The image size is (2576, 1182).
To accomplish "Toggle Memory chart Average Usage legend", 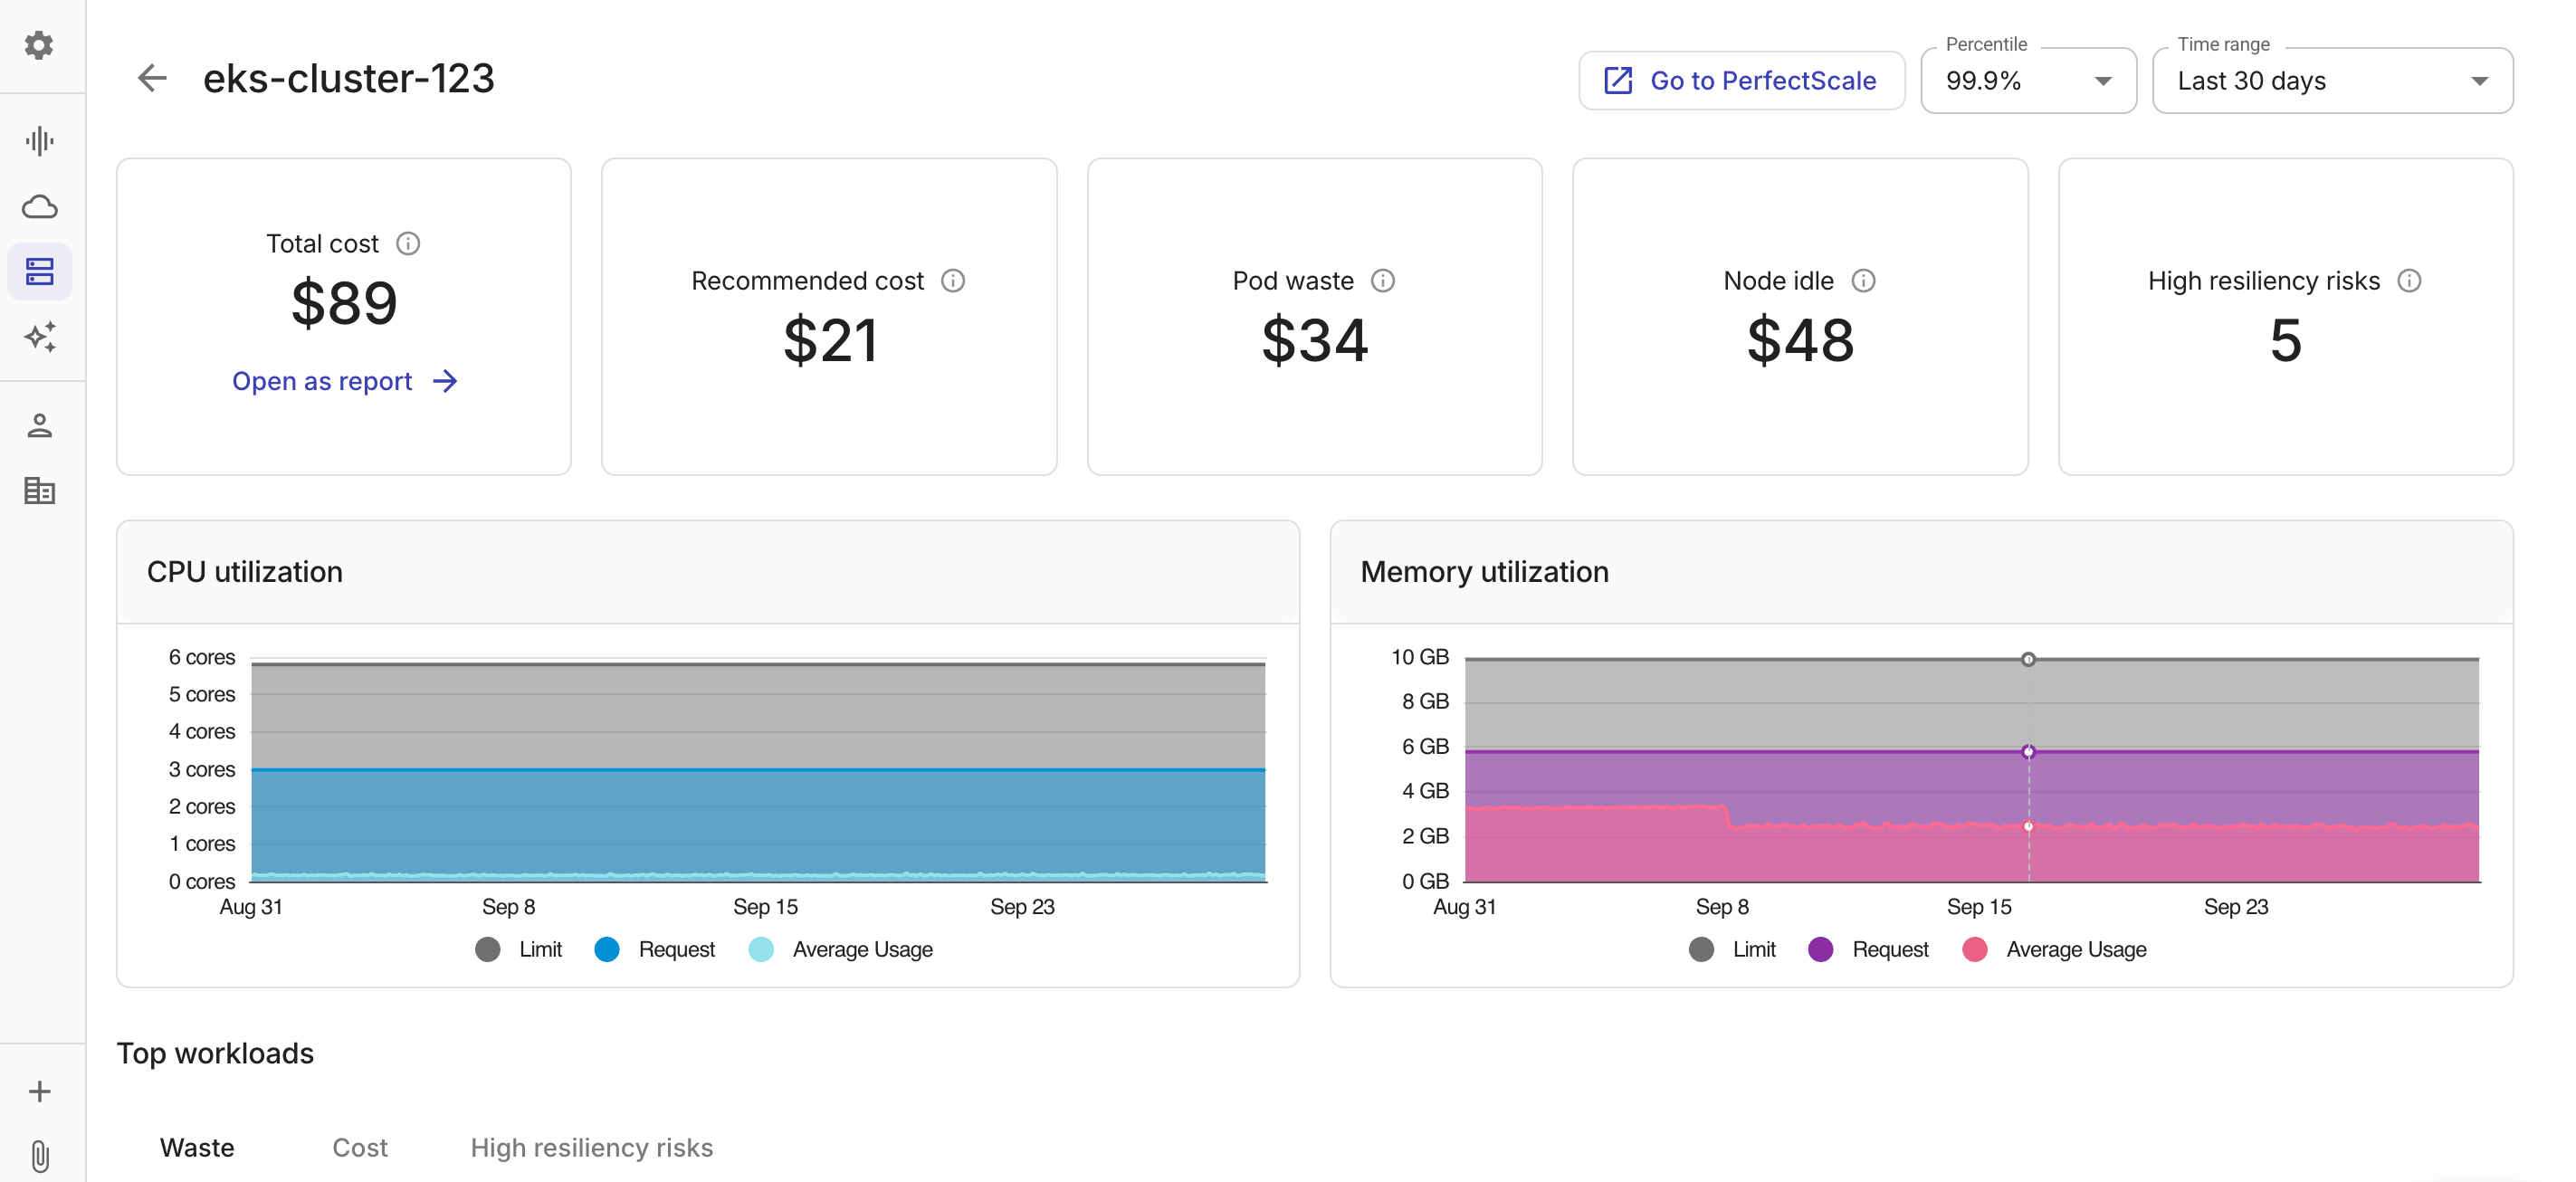I will (x=2054, y=949).
